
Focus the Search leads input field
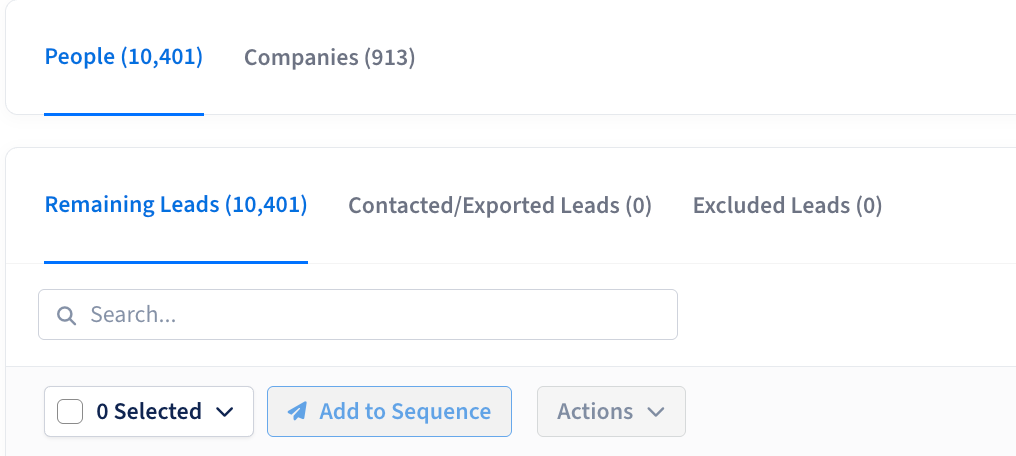coord(358,315)
